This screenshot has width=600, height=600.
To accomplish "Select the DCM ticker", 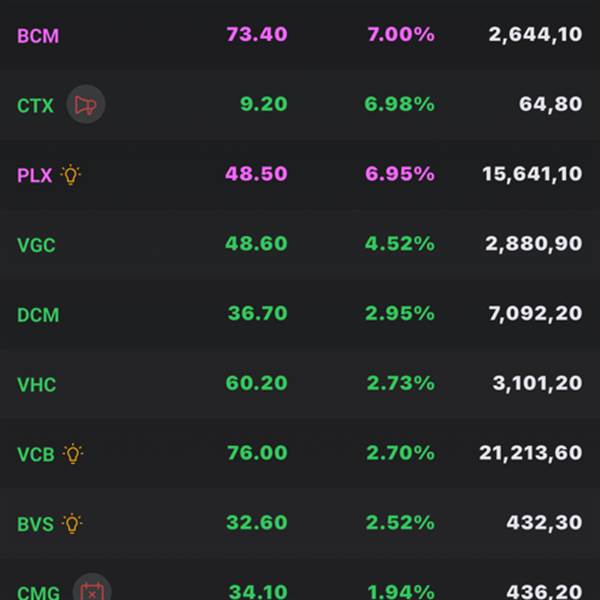I will (x=38, y=315).
